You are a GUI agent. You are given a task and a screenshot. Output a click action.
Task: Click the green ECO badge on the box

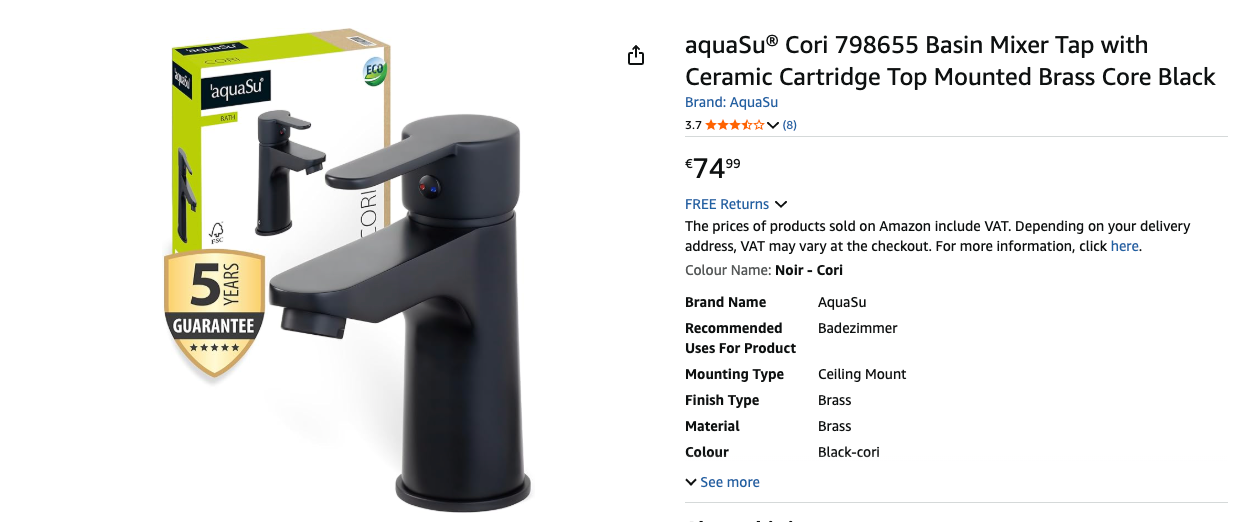click(x=375, y=74)
